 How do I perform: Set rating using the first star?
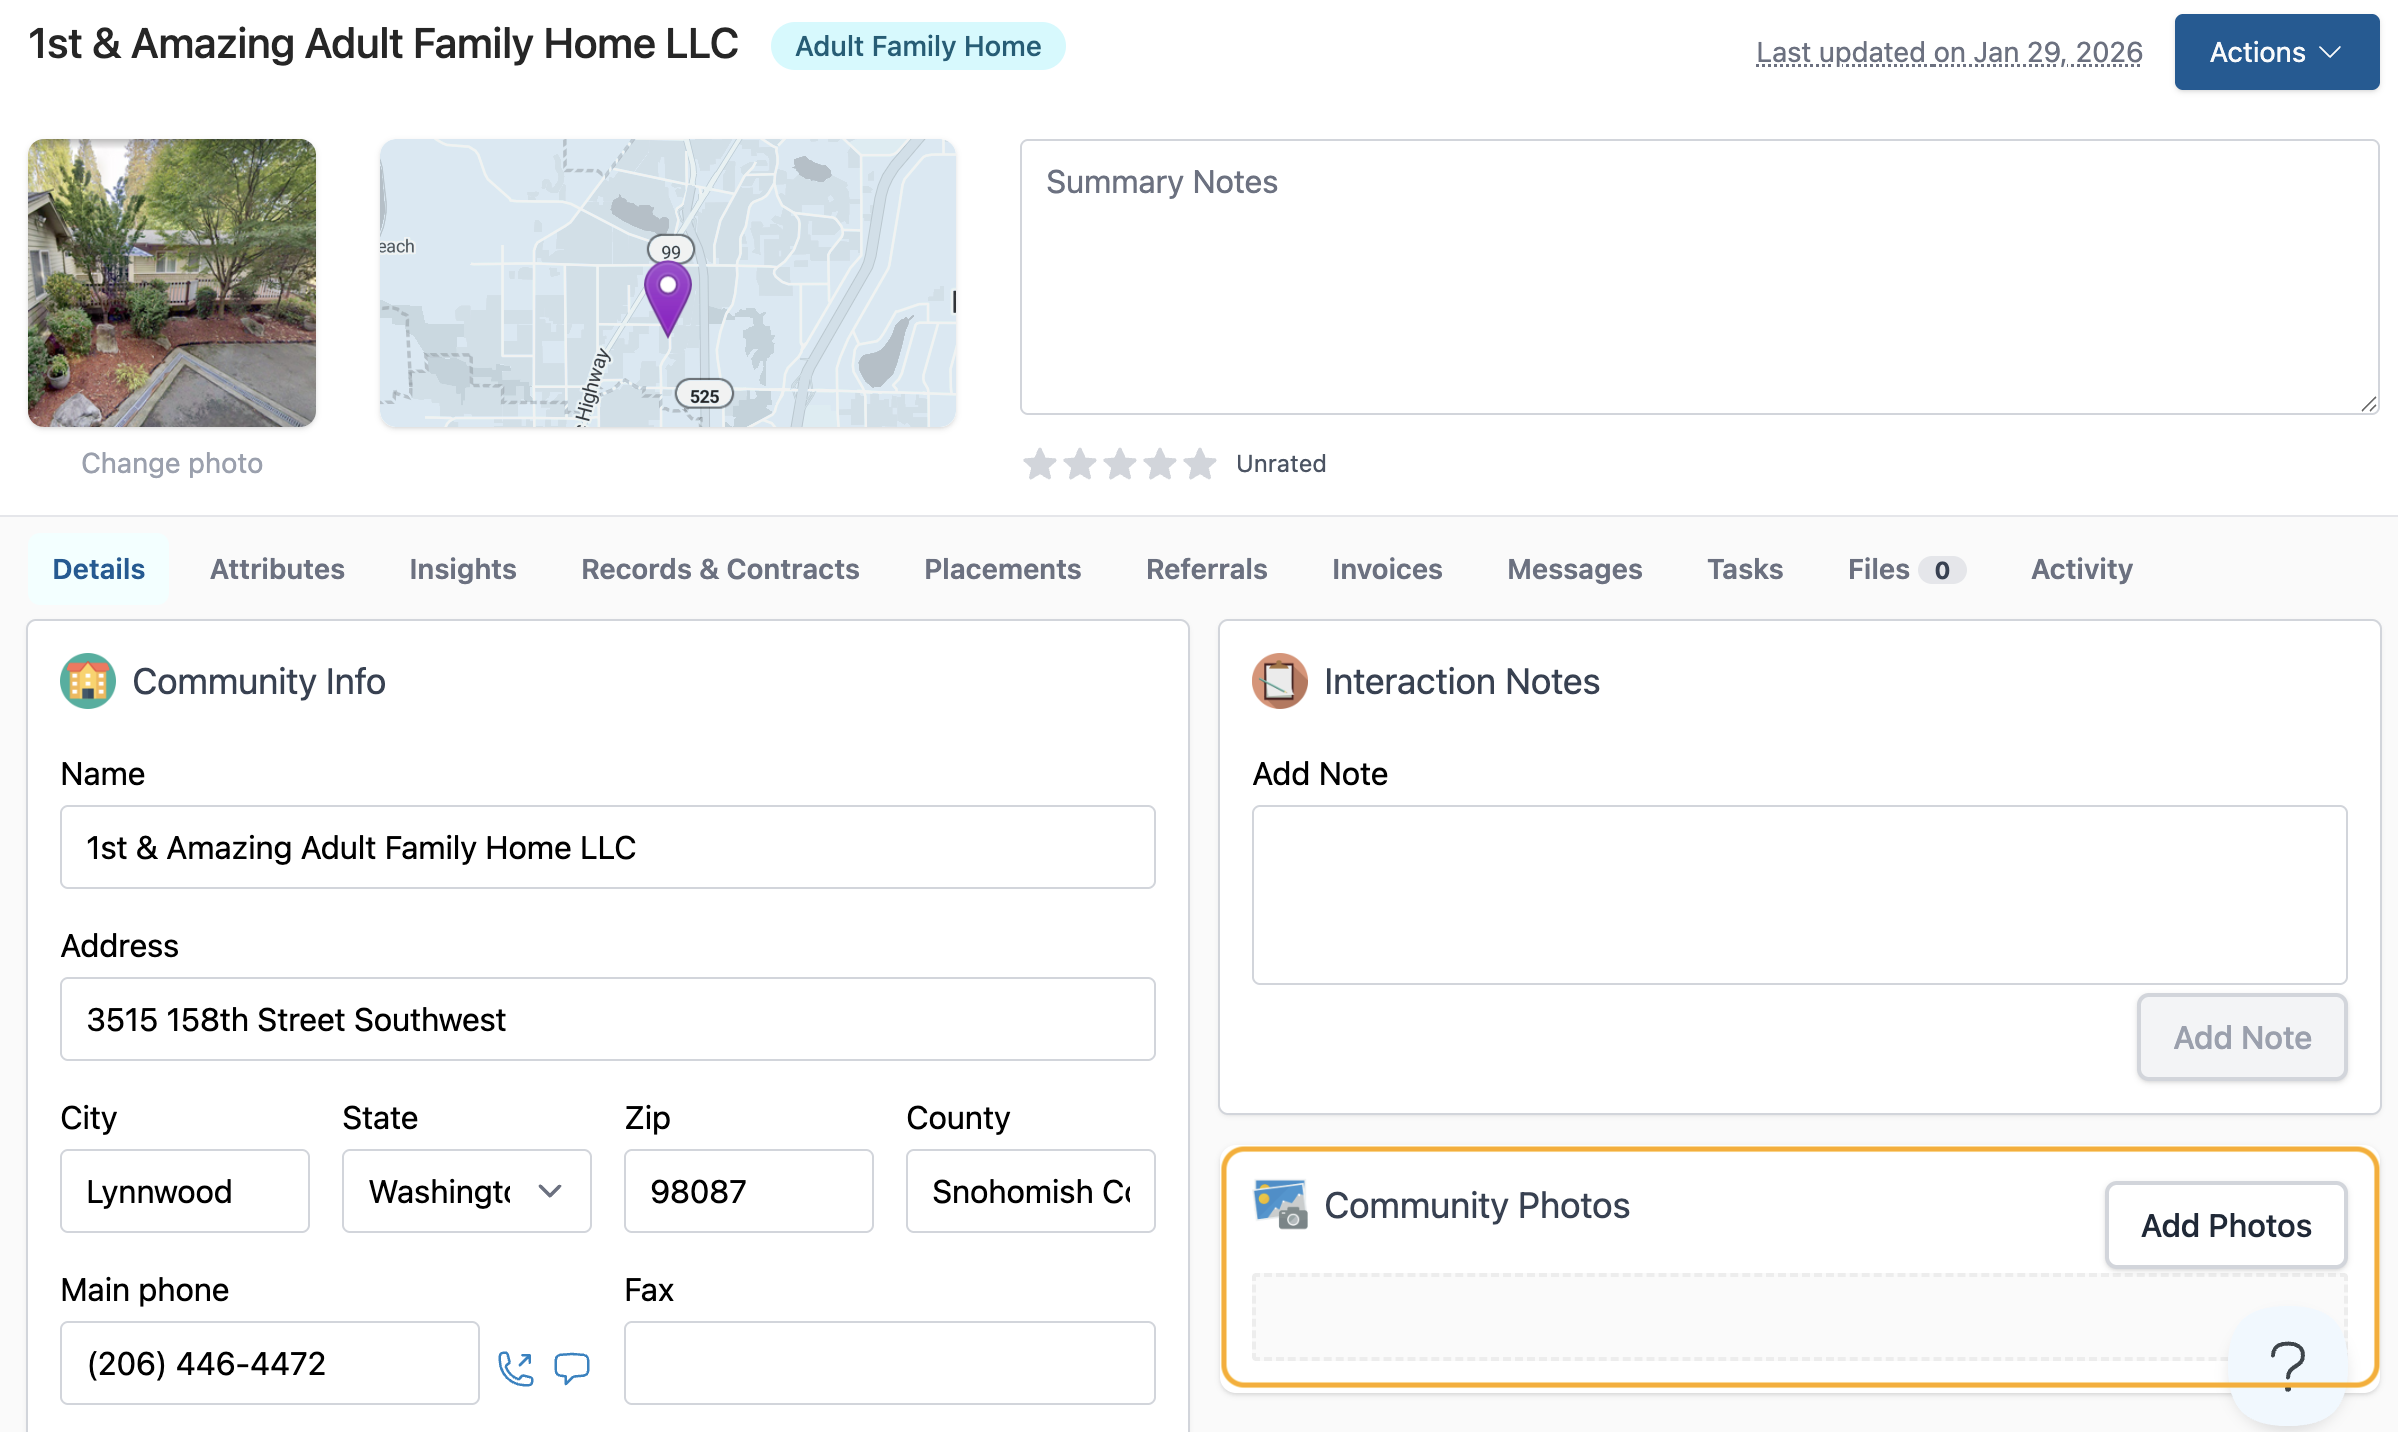[x=1040, y=464]
